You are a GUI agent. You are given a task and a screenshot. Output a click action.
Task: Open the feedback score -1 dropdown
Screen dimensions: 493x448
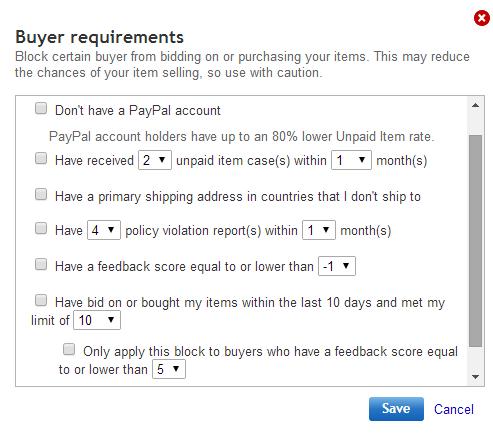(337, 266)
